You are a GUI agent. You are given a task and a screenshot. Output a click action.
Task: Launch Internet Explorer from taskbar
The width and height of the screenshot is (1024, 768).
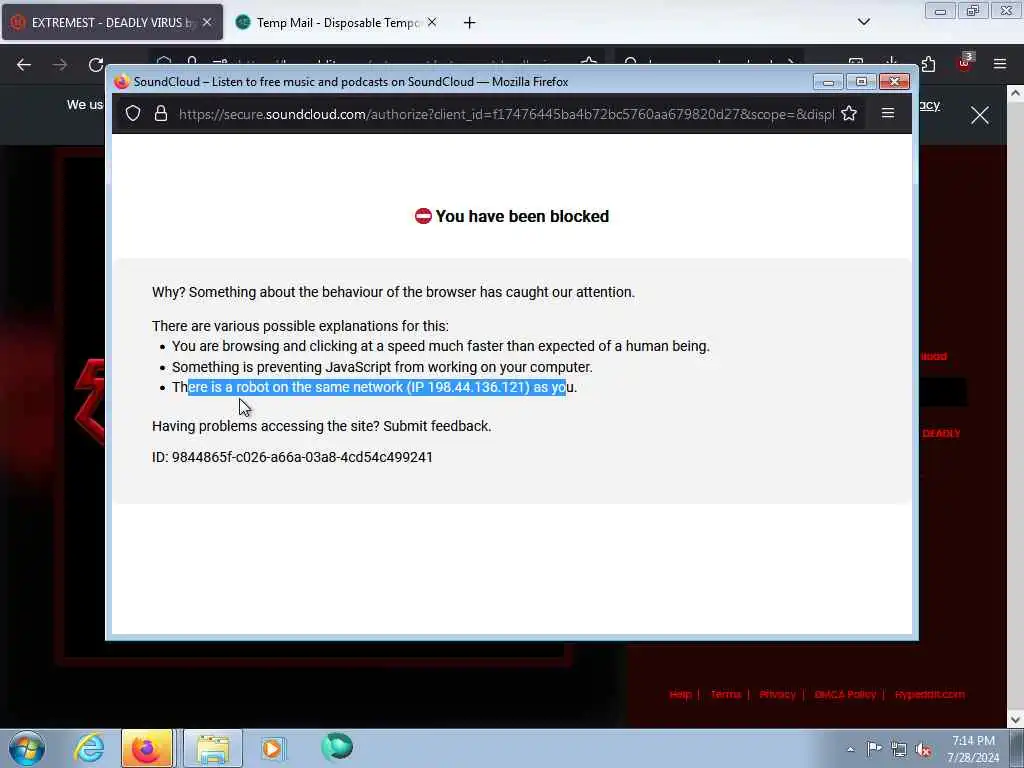click(89, 748)
